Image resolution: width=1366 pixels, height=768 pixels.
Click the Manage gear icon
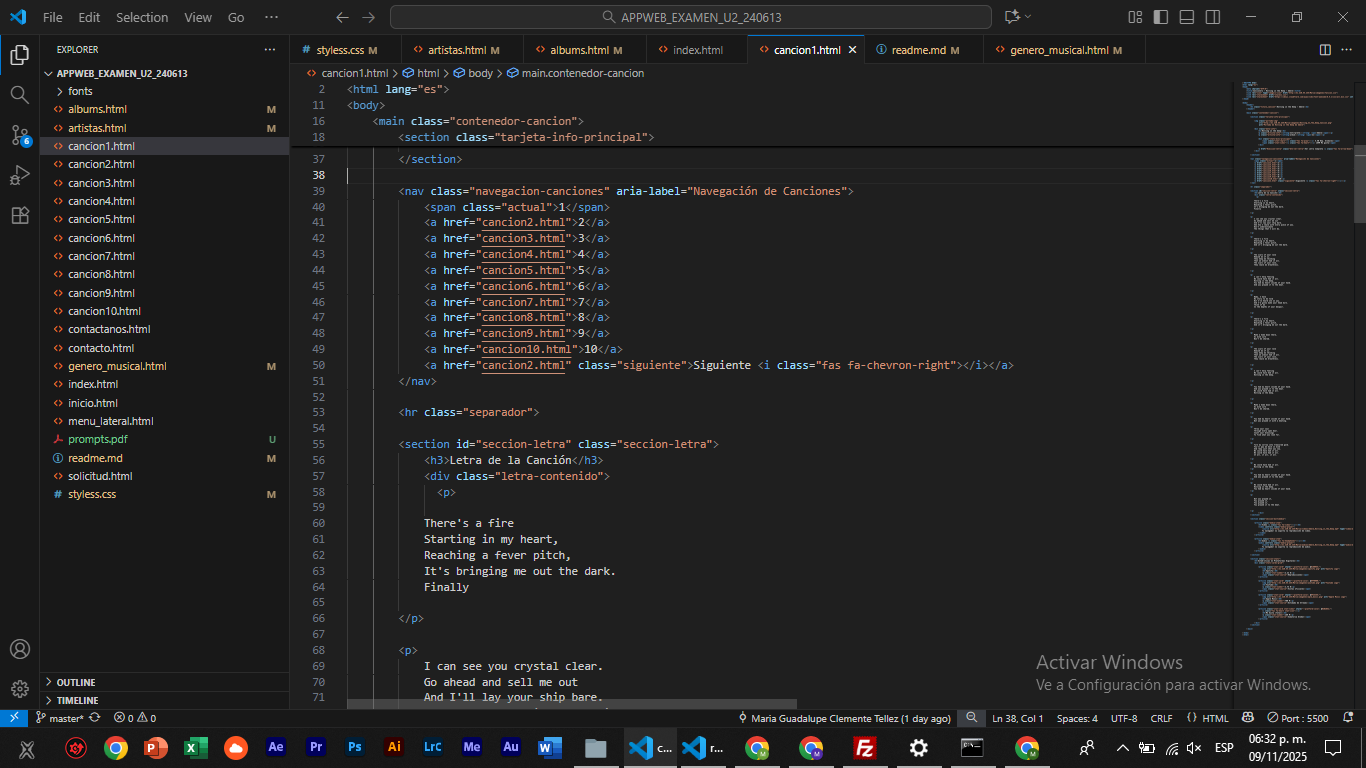pos(19,689)
